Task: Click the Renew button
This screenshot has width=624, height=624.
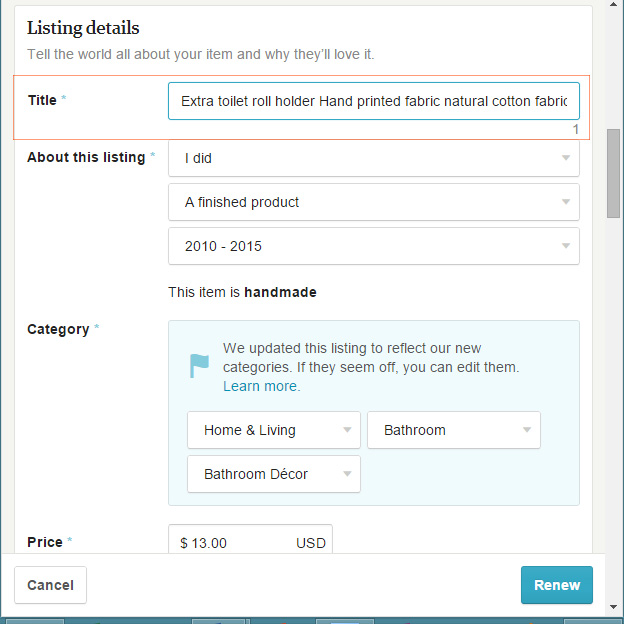Action: [x=557, y=585]
